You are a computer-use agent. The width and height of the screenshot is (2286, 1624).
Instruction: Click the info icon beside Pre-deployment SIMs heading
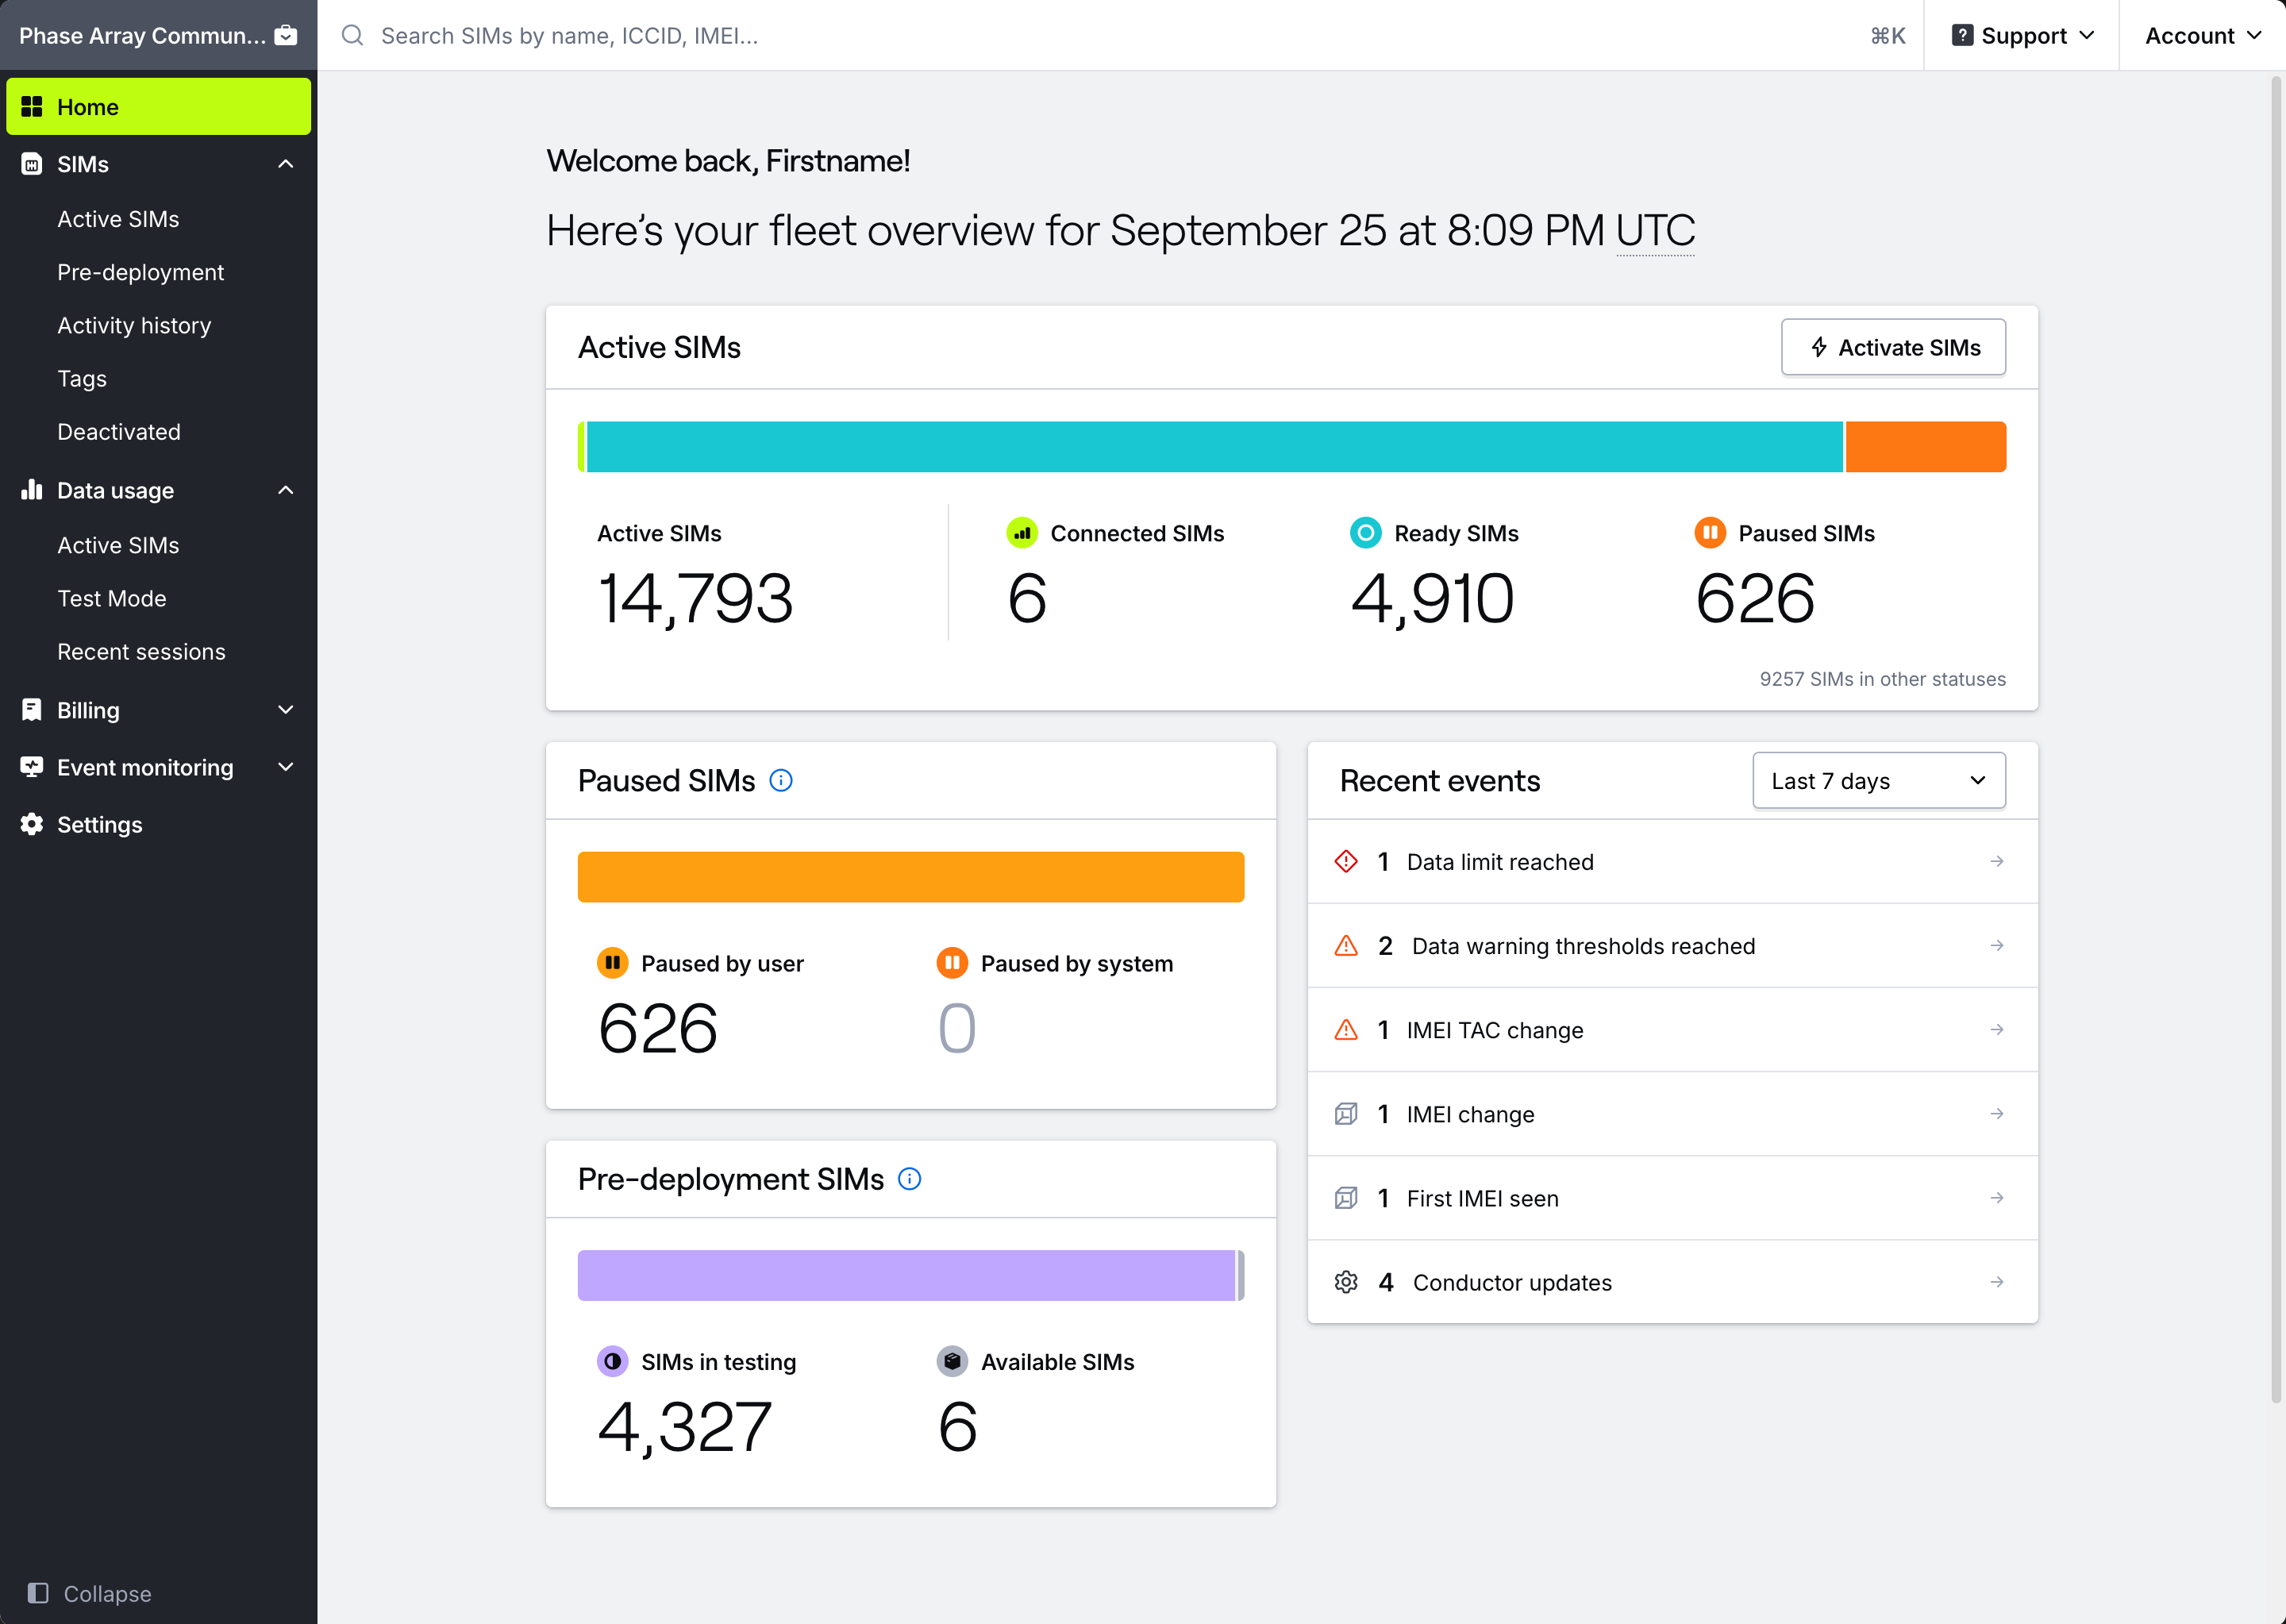[x=909, y=1179]
